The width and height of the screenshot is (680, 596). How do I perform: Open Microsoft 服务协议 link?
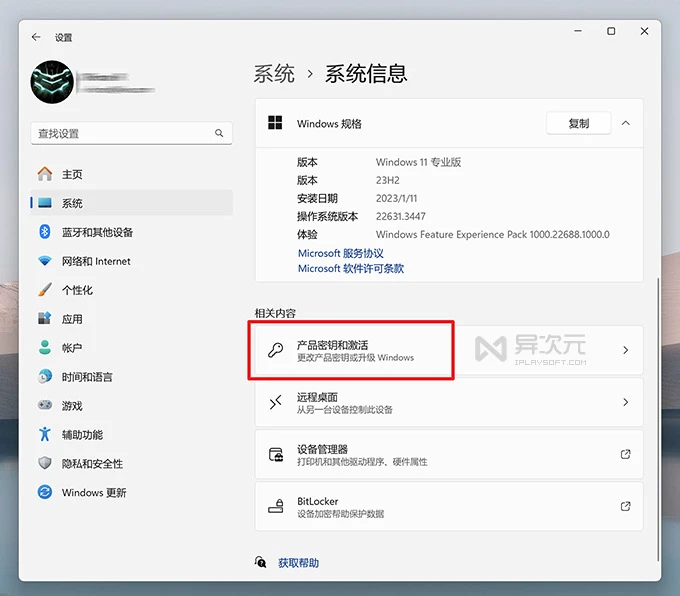point(340,253)
